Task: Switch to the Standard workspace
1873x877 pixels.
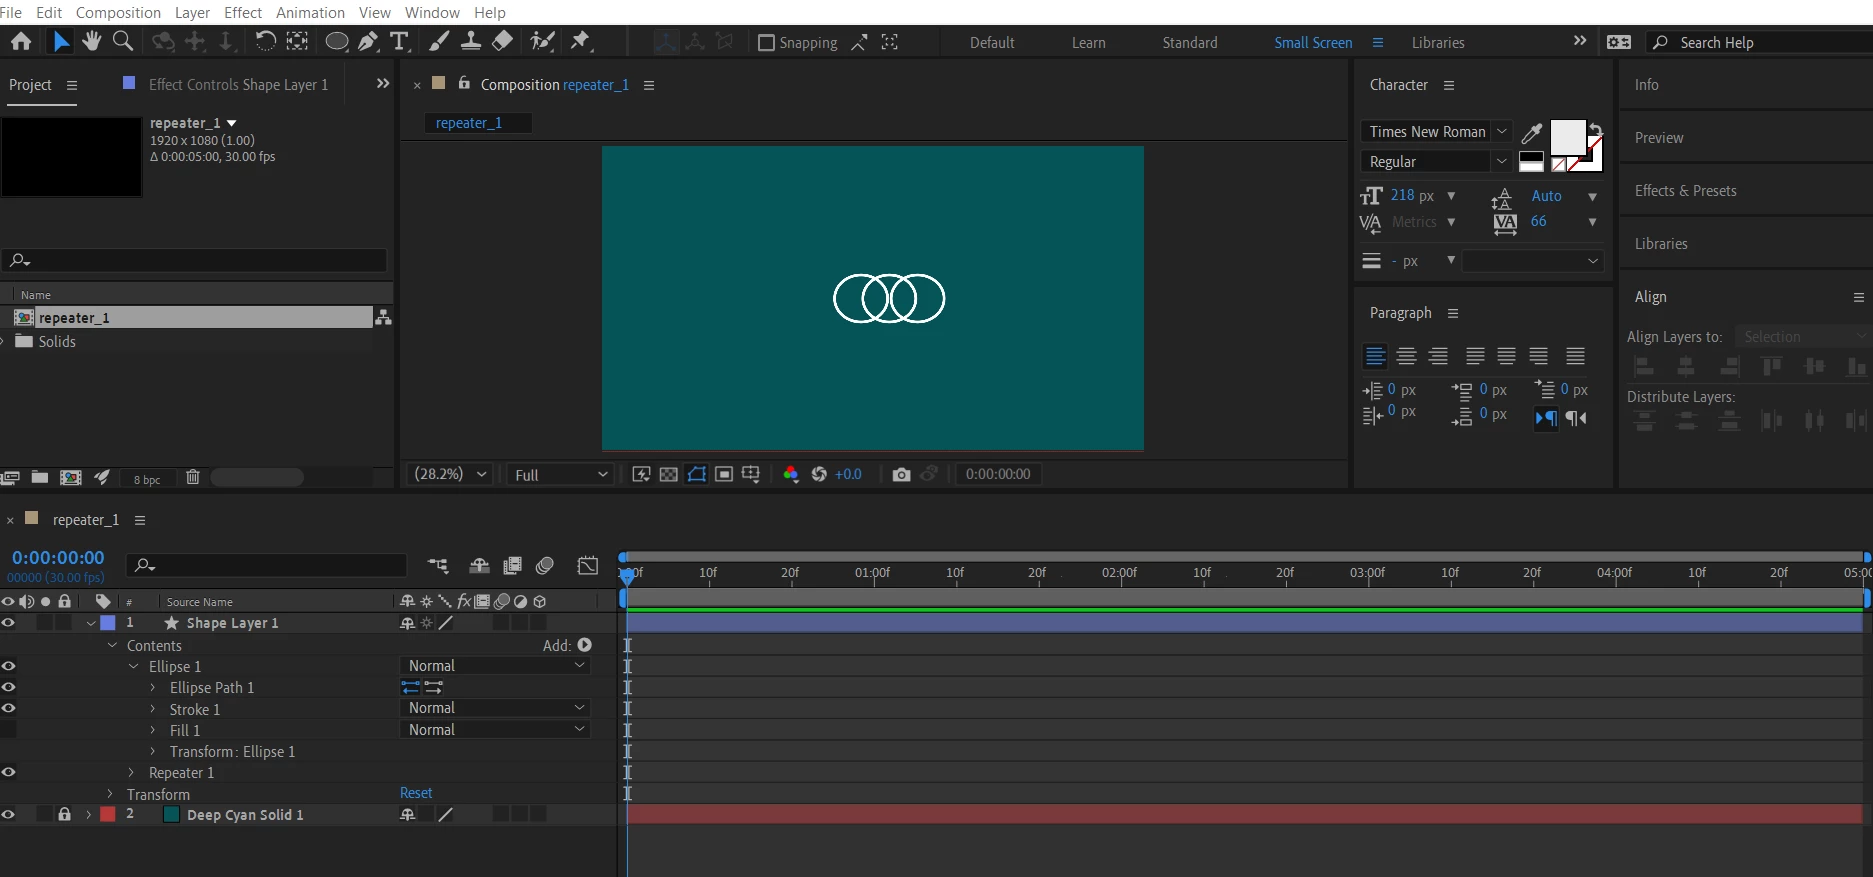Action: [x=1190, y=43]
